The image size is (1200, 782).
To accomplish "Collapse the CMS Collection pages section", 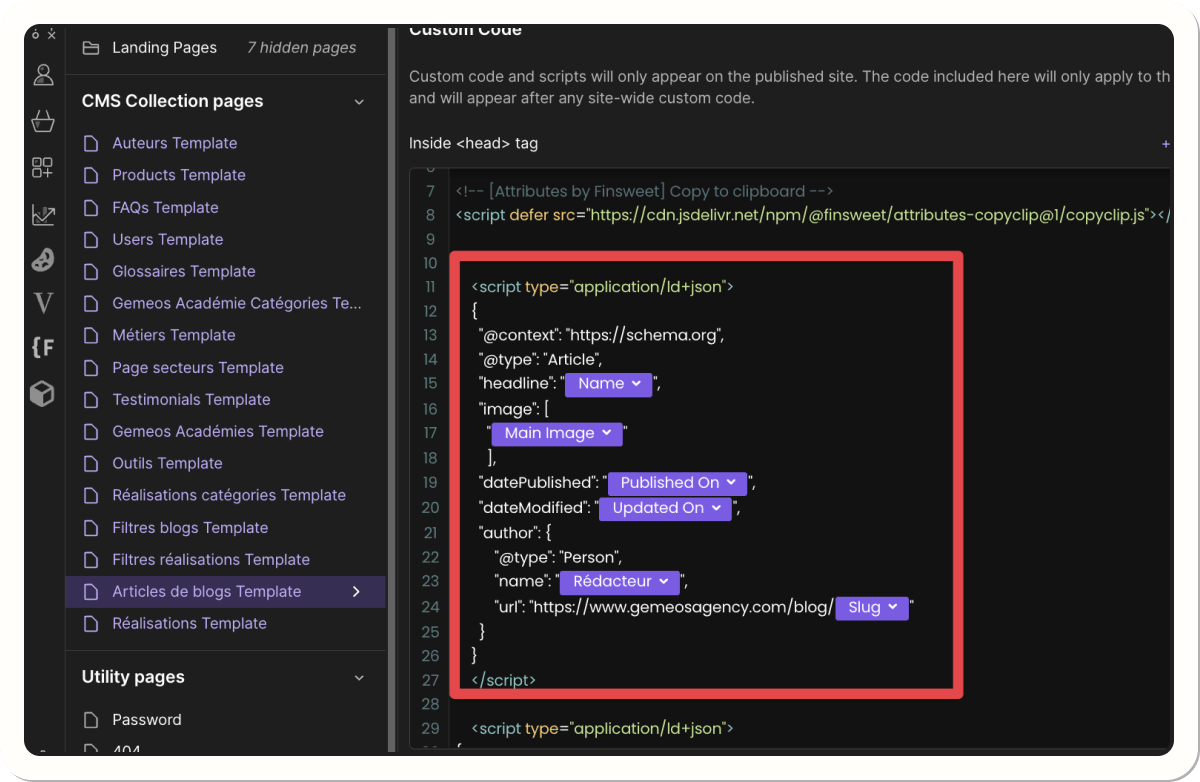I will 359,101.
